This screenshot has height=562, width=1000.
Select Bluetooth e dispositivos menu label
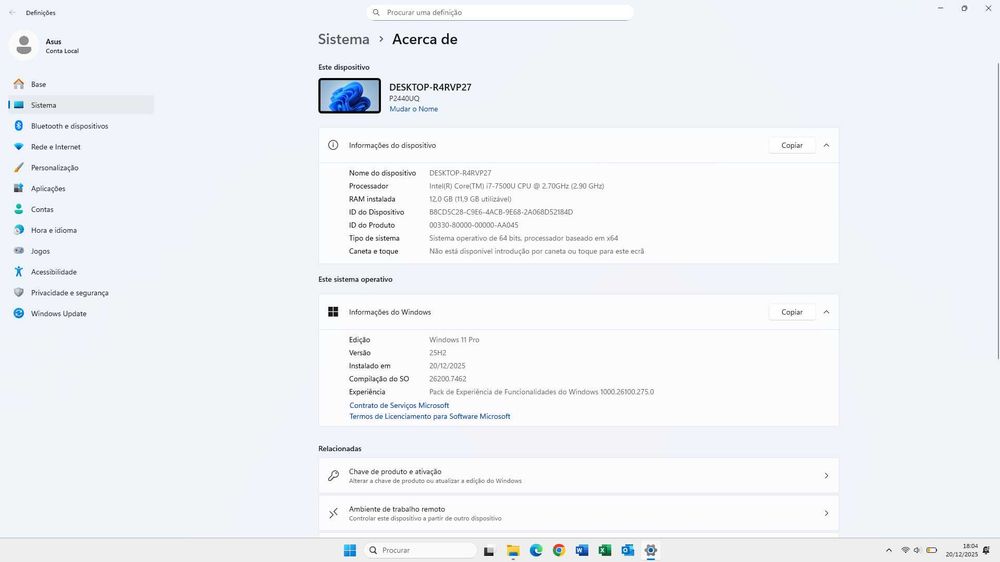click(x=70, y=126)
